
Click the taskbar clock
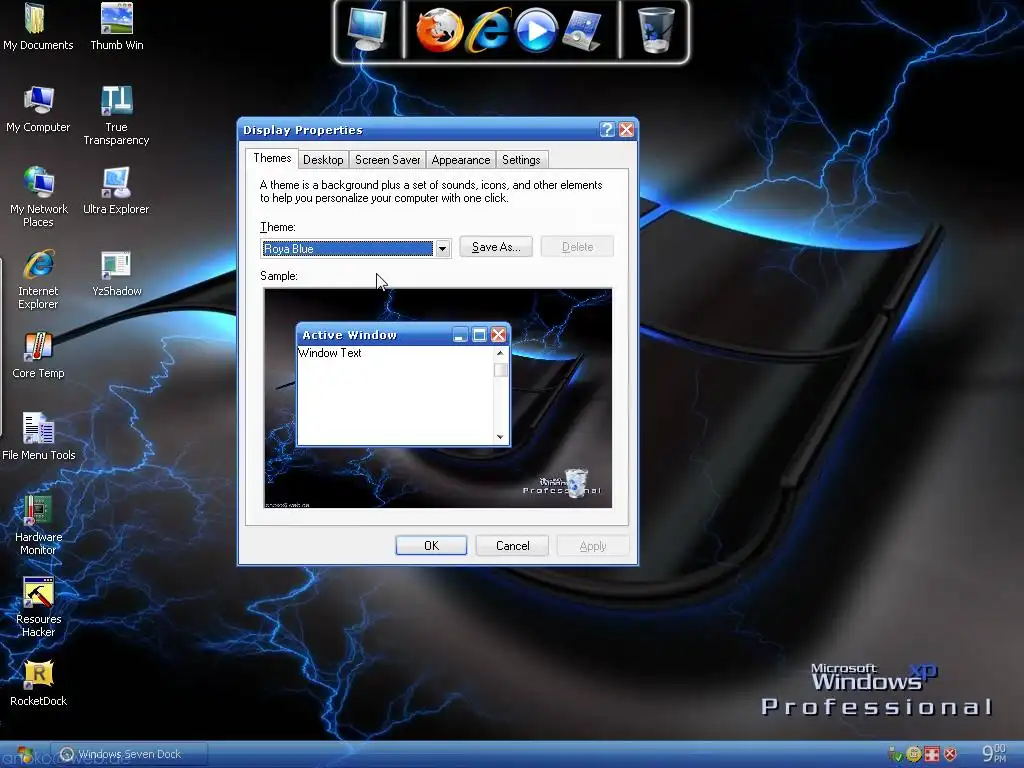coord(995,754)
